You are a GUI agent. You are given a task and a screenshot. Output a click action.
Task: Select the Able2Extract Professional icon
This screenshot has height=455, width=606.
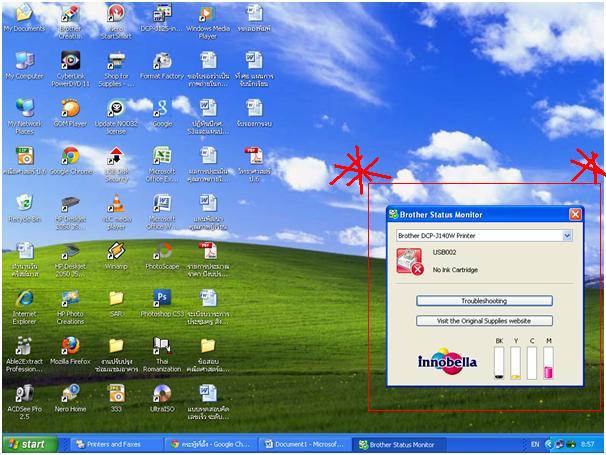pyautogui.click(x=24, y=354)
